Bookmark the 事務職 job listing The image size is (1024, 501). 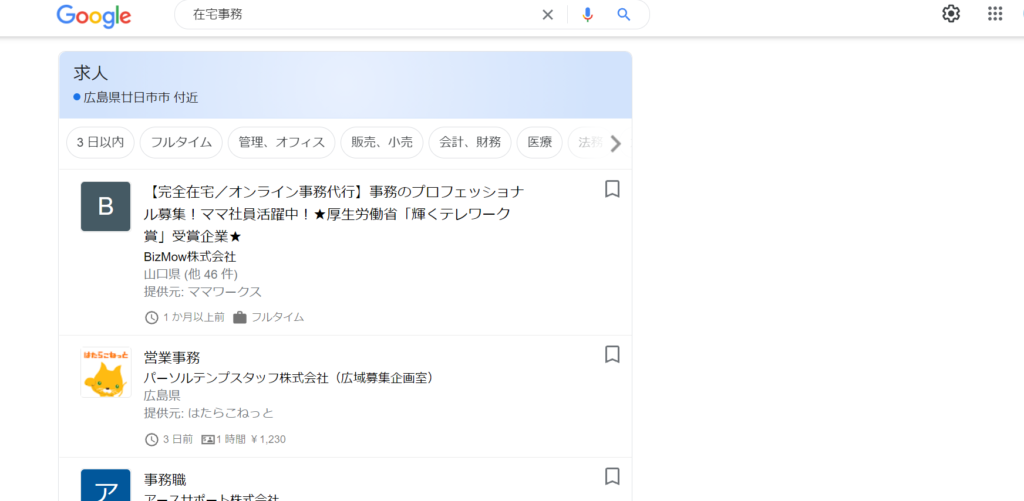(x=612, y=476)
